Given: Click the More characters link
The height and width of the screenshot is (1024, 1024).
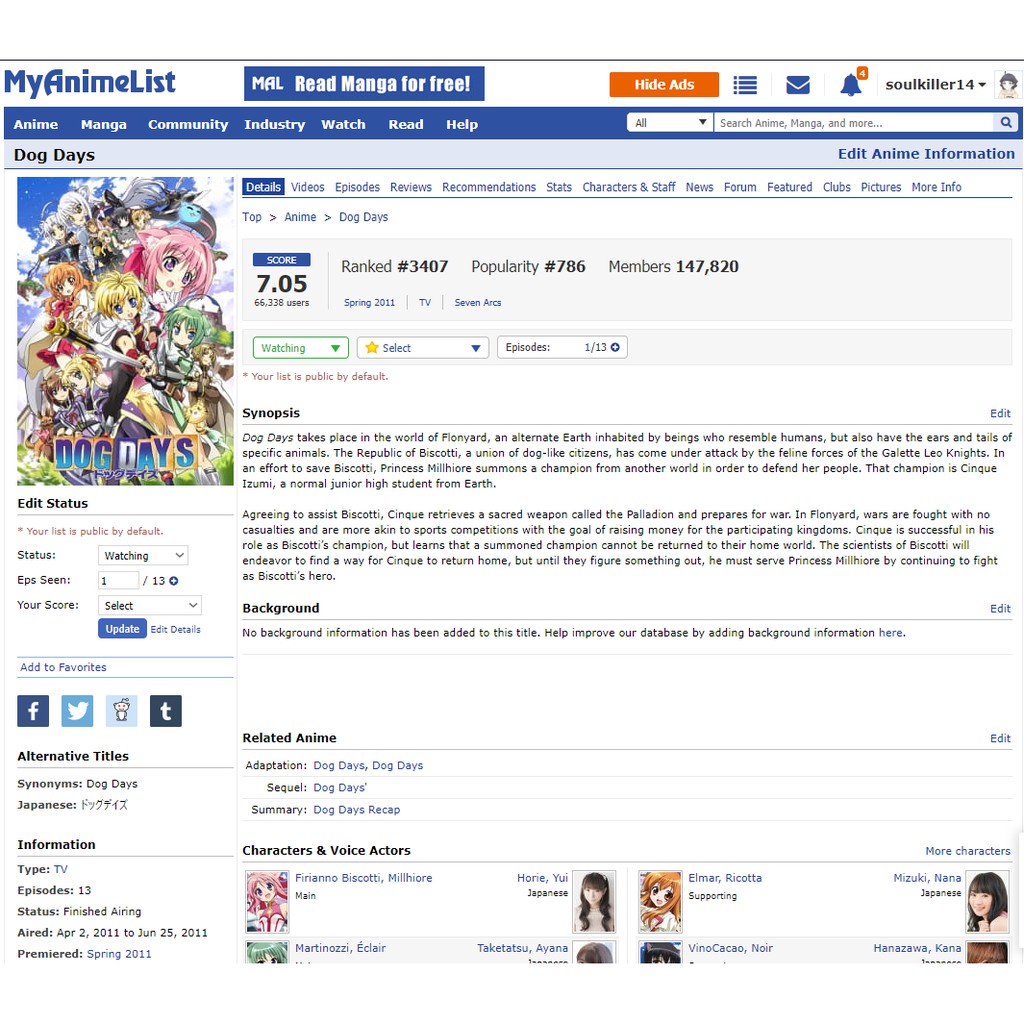Looking at the screenshot, I should coord(967,851).
